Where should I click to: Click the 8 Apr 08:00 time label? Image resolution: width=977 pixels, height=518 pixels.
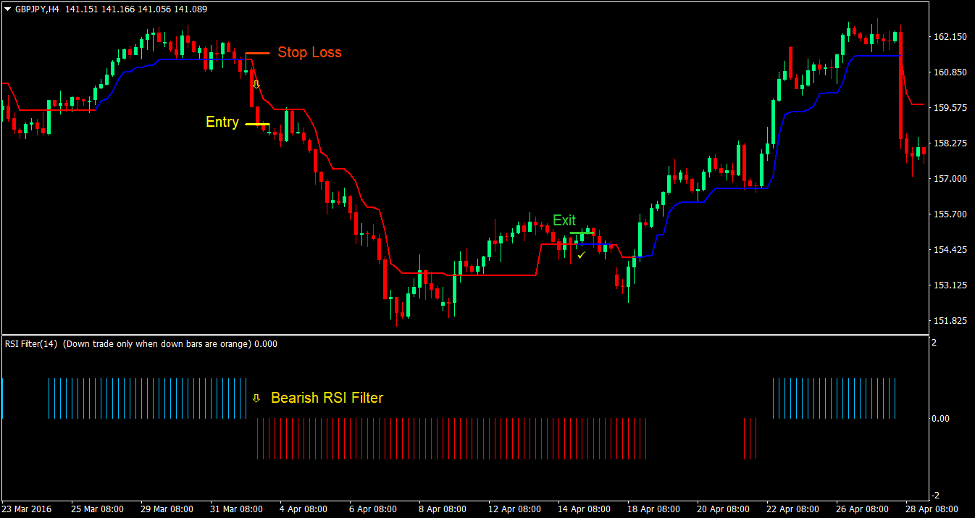(442, 509)
